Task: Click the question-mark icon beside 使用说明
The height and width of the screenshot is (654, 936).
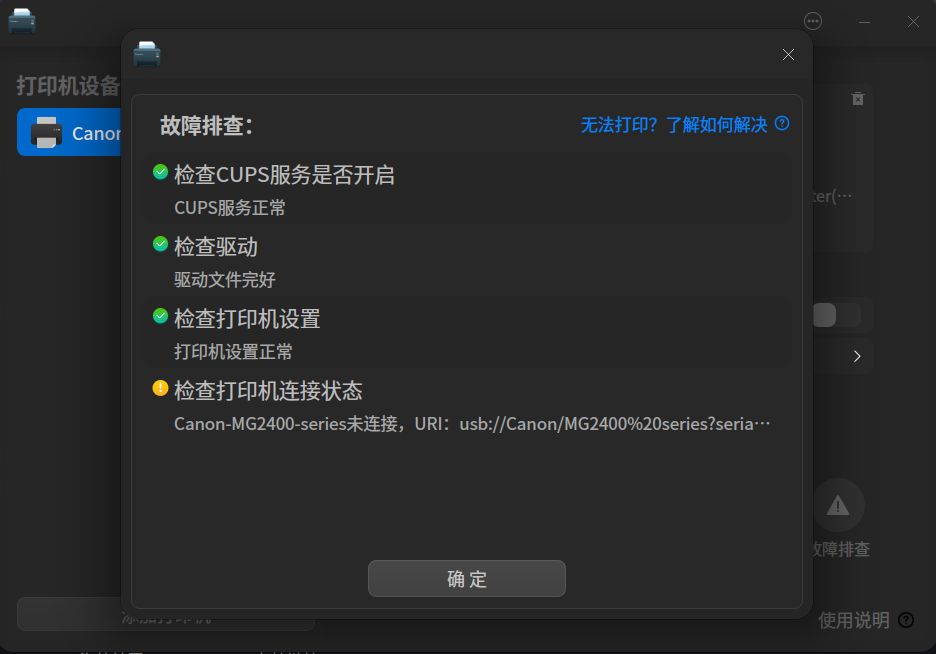Action: click(906, 621)
